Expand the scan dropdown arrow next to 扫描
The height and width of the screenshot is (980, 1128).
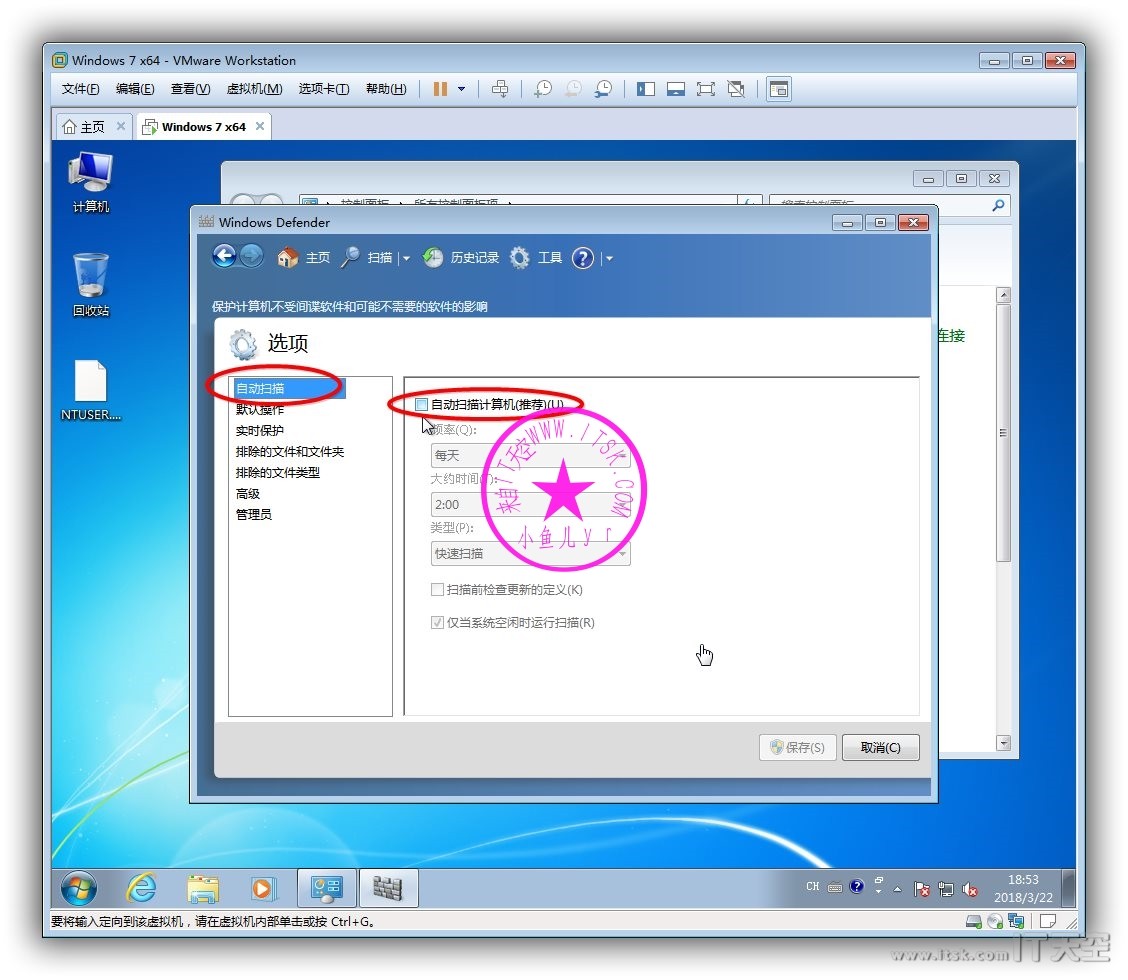406,259
